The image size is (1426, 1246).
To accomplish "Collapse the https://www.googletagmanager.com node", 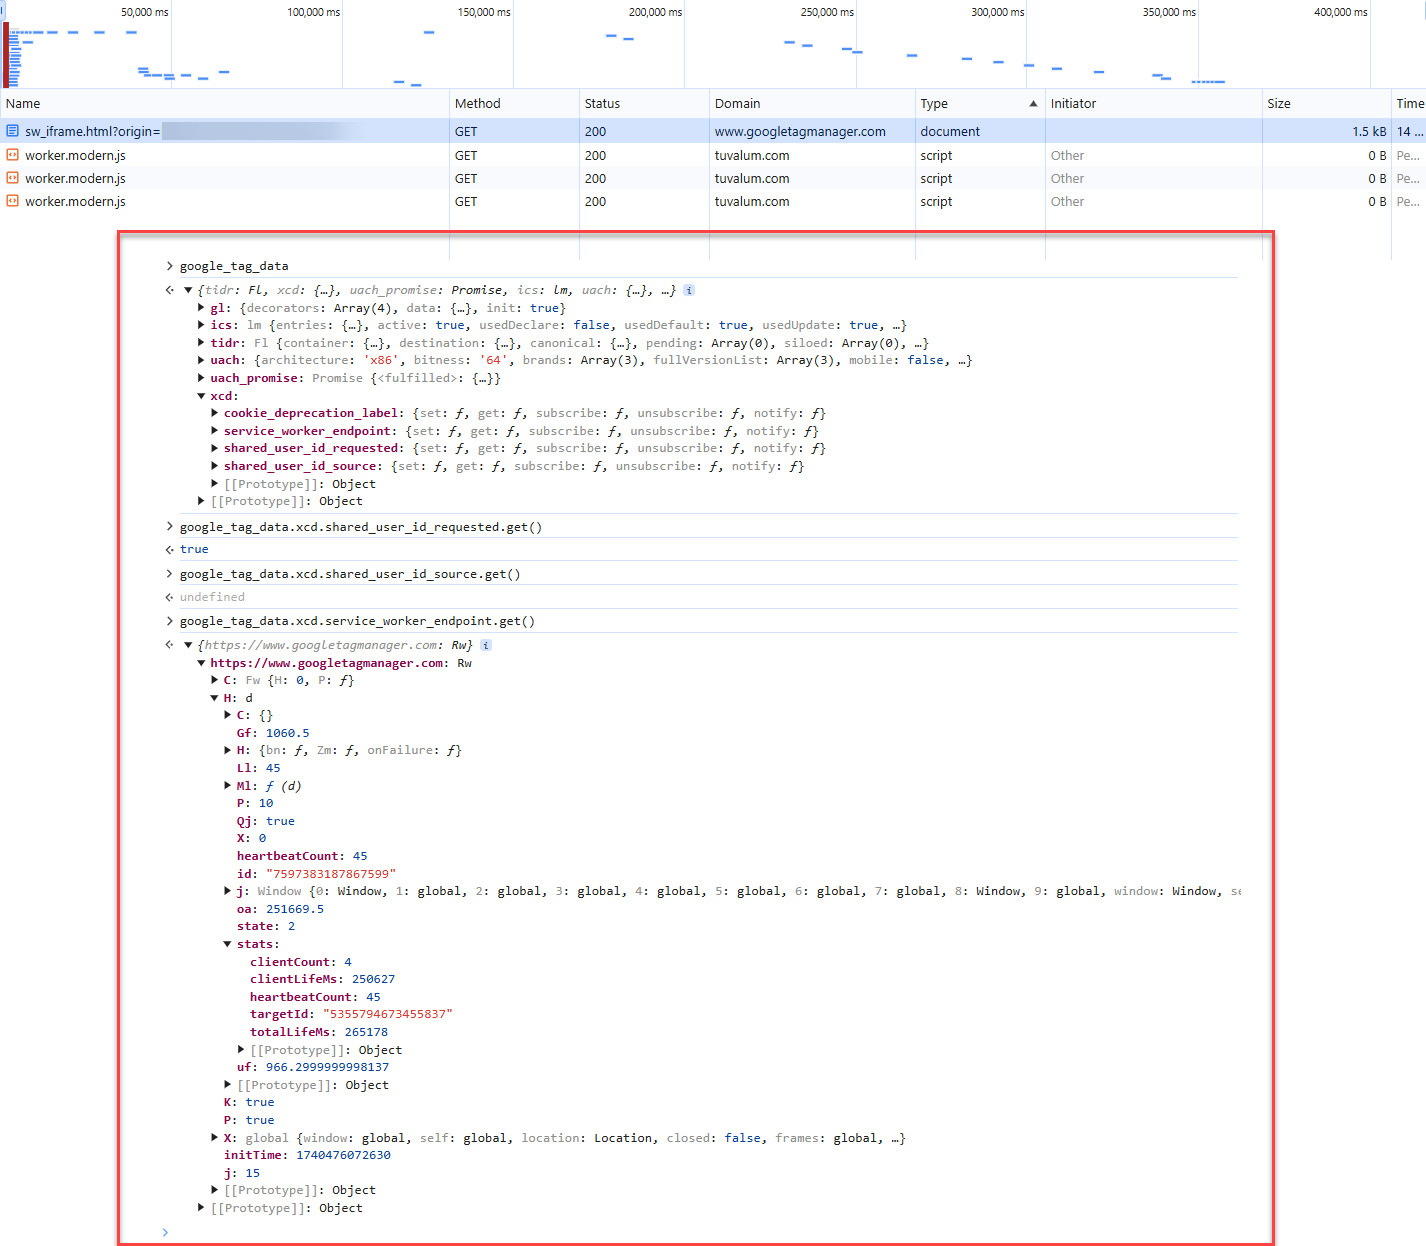I will point(201,663).
